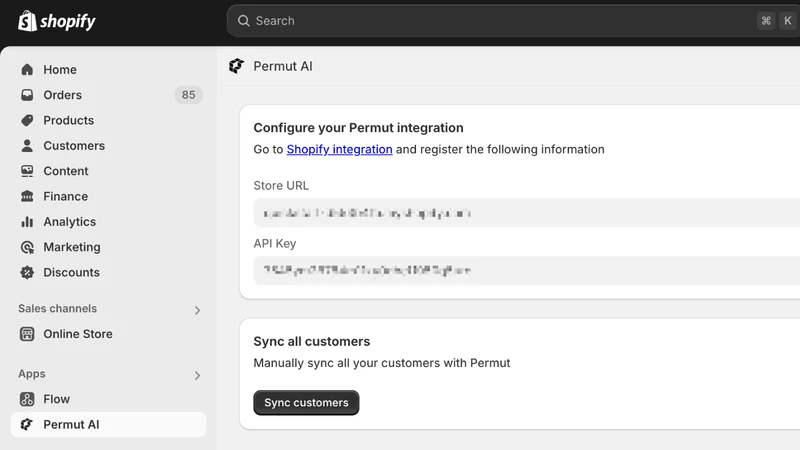The image size is (800, 450).
Task: Open Home via its house icon
Action: (x=27, y=69)
